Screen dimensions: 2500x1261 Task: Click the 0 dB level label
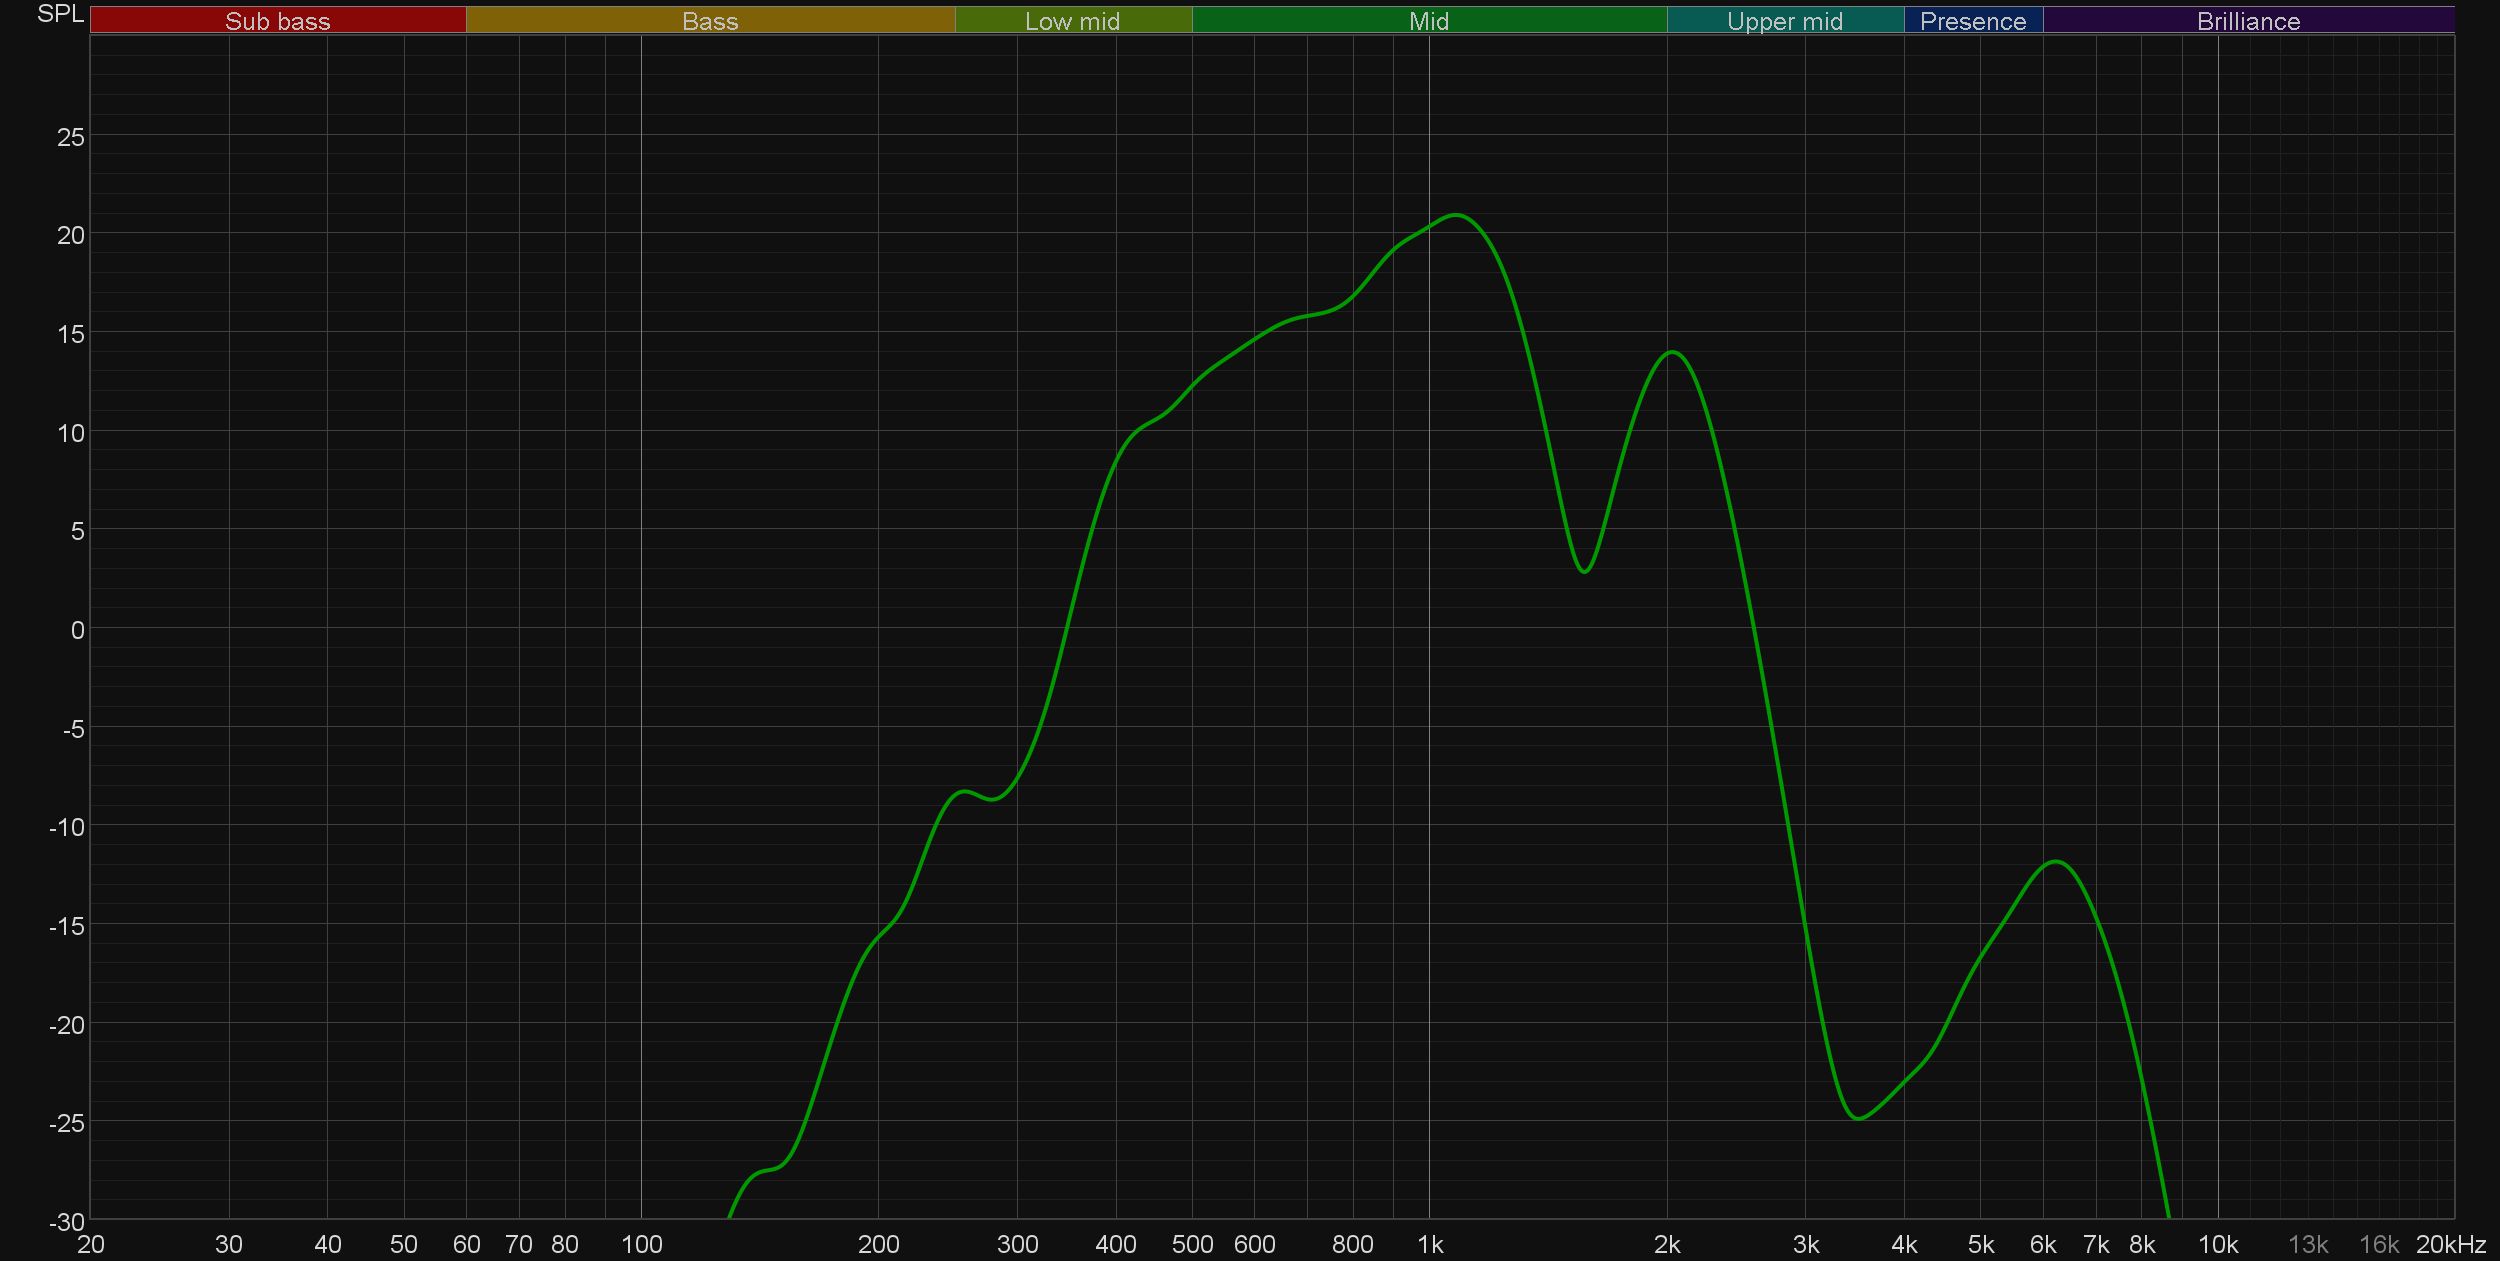tap(77, 631)
